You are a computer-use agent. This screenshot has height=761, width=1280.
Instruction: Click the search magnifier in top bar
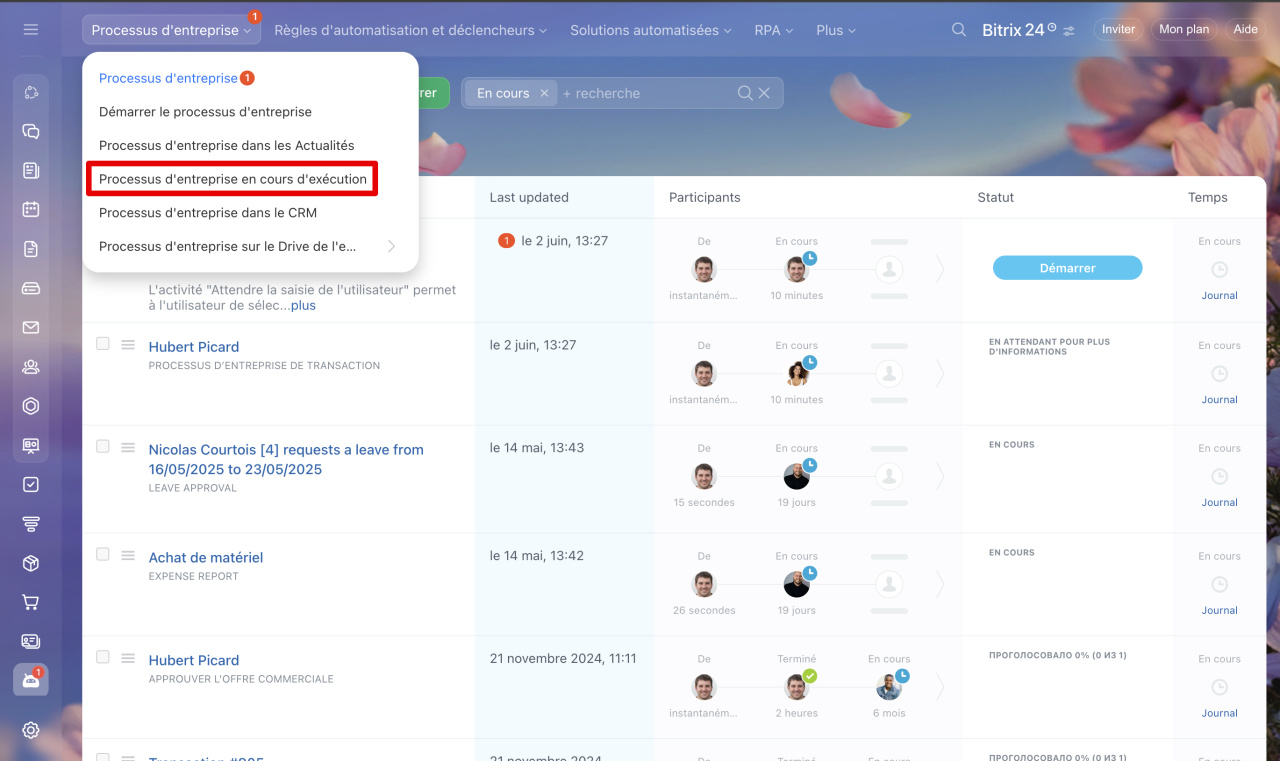(x=959, y=30)
